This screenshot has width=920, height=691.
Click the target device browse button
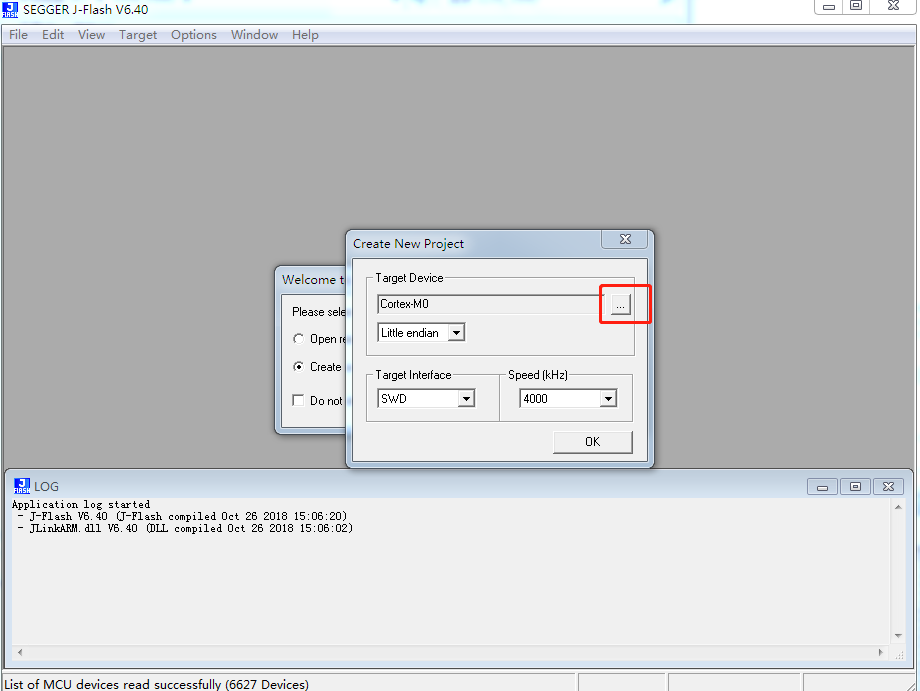621,304
